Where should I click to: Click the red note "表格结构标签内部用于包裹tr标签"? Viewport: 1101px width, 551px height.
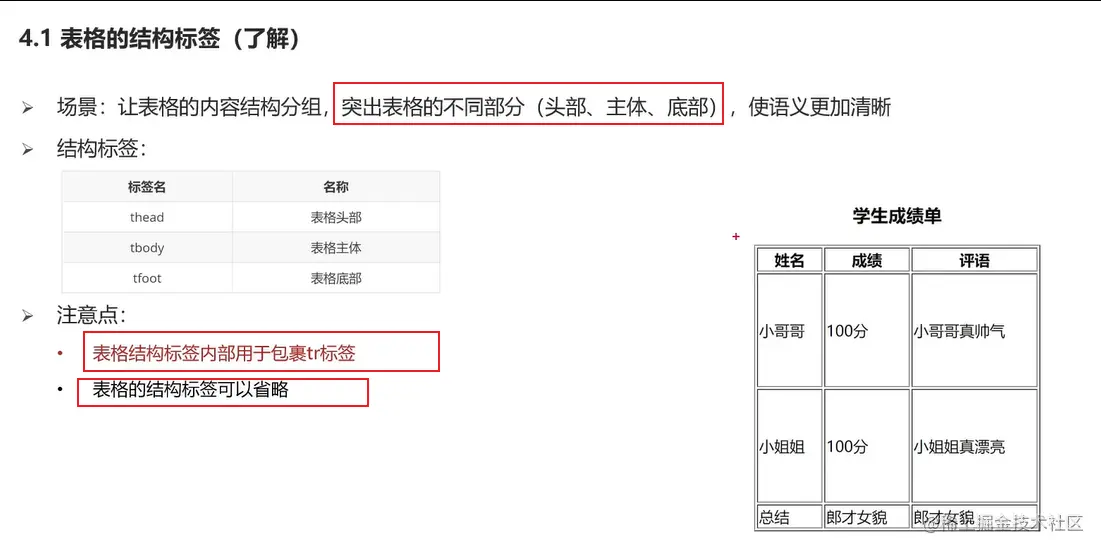point(224,353)
